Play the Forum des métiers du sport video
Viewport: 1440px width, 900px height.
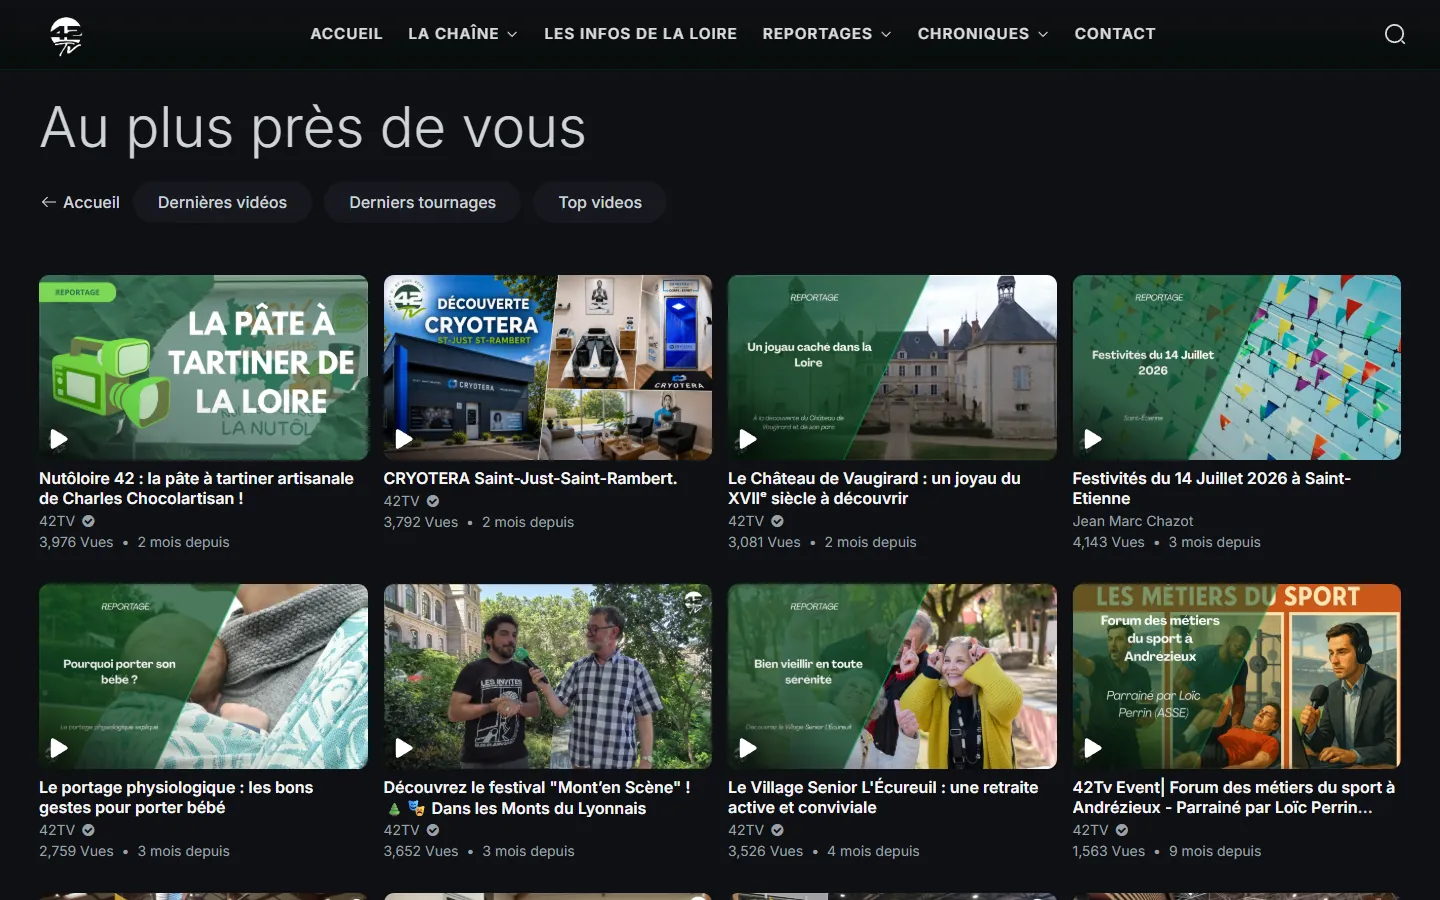pyautogui.click(x=1093, y=748)
